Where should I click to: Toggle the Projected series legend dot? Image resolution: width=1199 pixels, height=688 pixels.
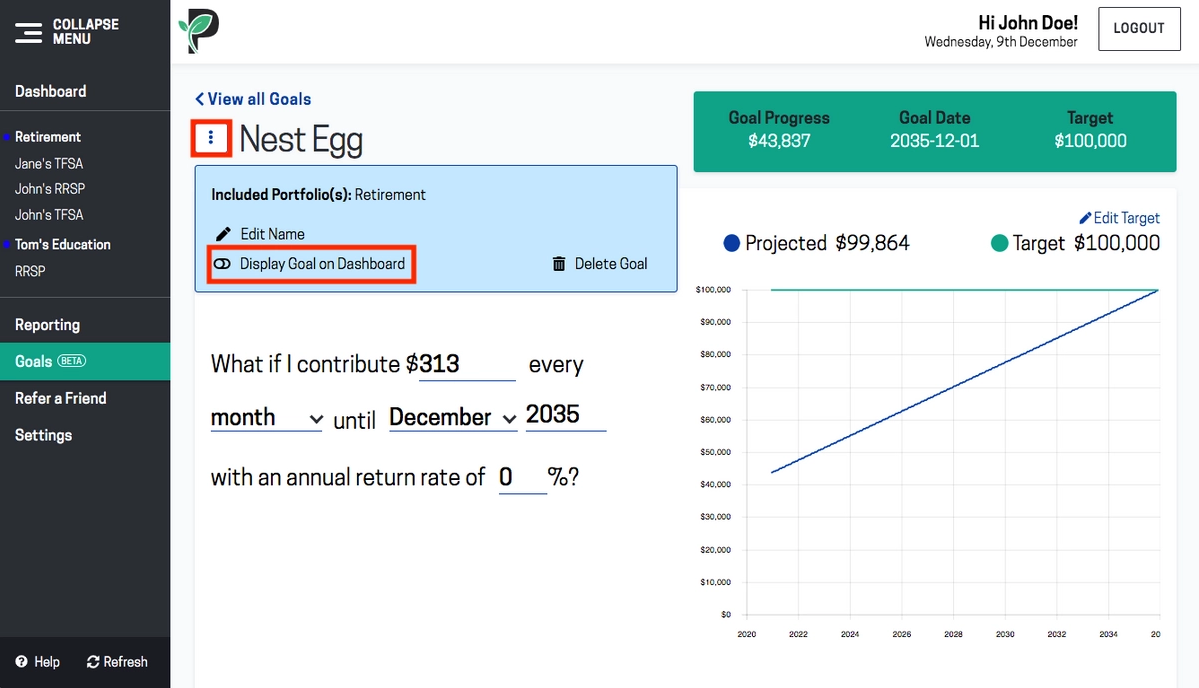point(732,243)
